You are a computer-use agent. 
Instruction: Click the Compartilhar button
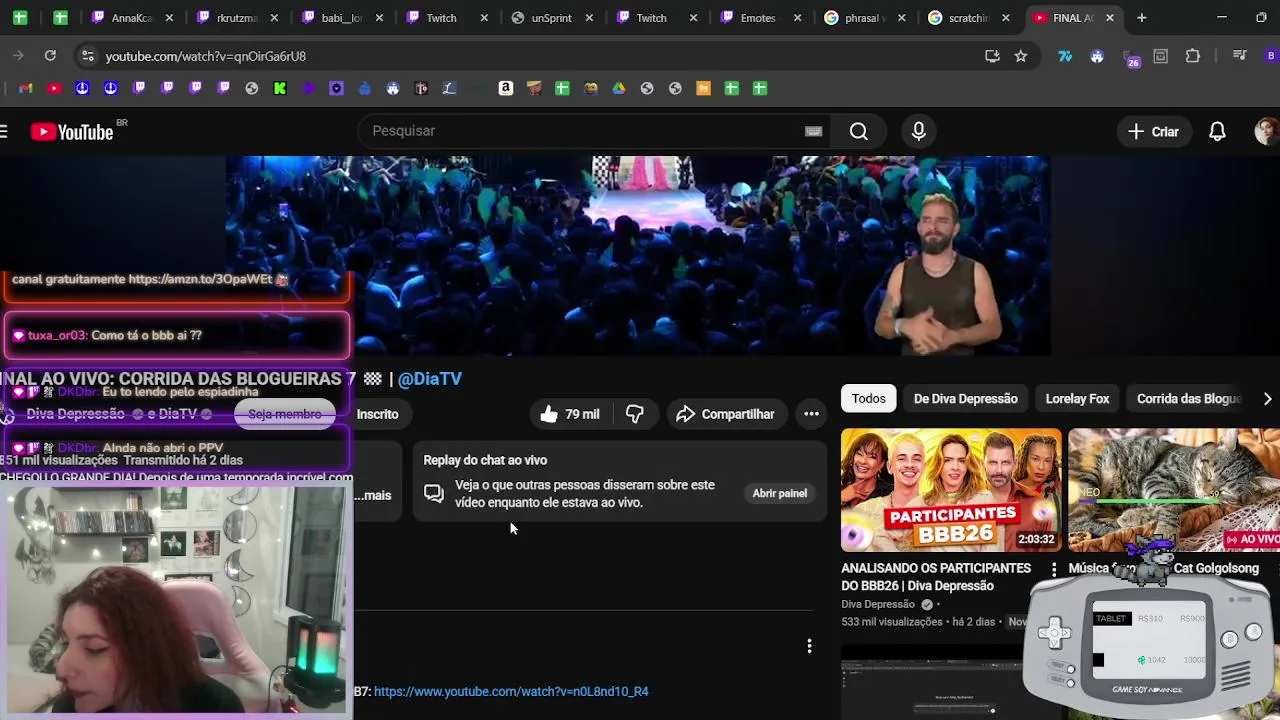coord(725,414)
